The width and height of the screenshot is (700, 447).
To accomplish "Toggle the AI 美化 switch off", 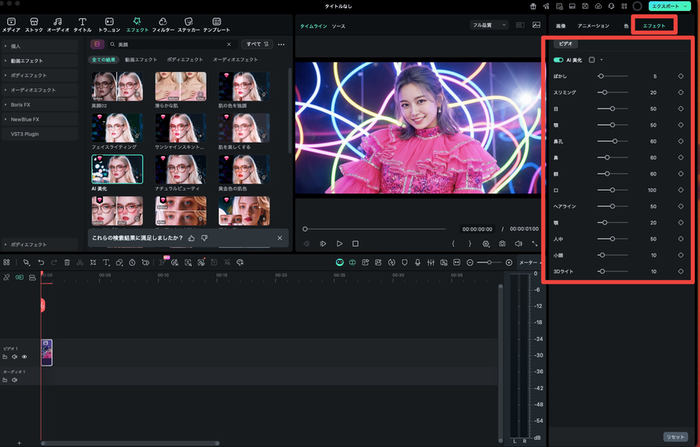I will pos(558,60).
